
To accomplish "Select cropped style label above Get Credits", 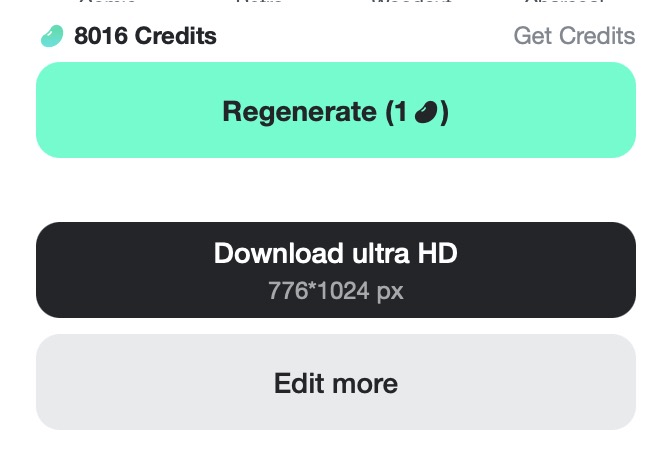I will click(566, 2).
